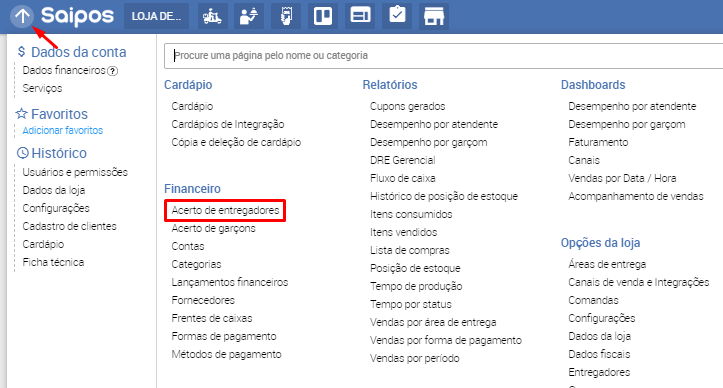Open Tempo por status report
Image resolution: width=723 pixels, height=388 pixels.
tap(410, 304)
